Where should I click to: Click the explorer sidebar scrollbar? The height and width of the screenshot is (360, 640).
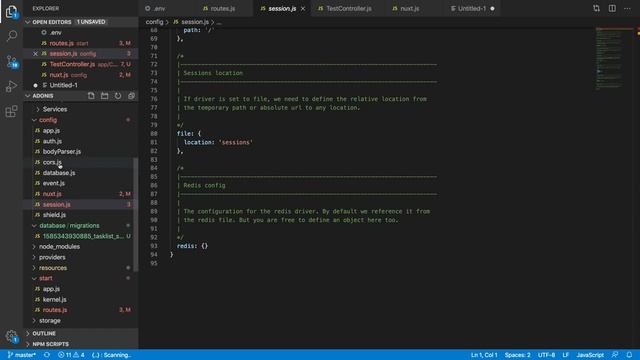pyautogui.click(x=136, y=215)
